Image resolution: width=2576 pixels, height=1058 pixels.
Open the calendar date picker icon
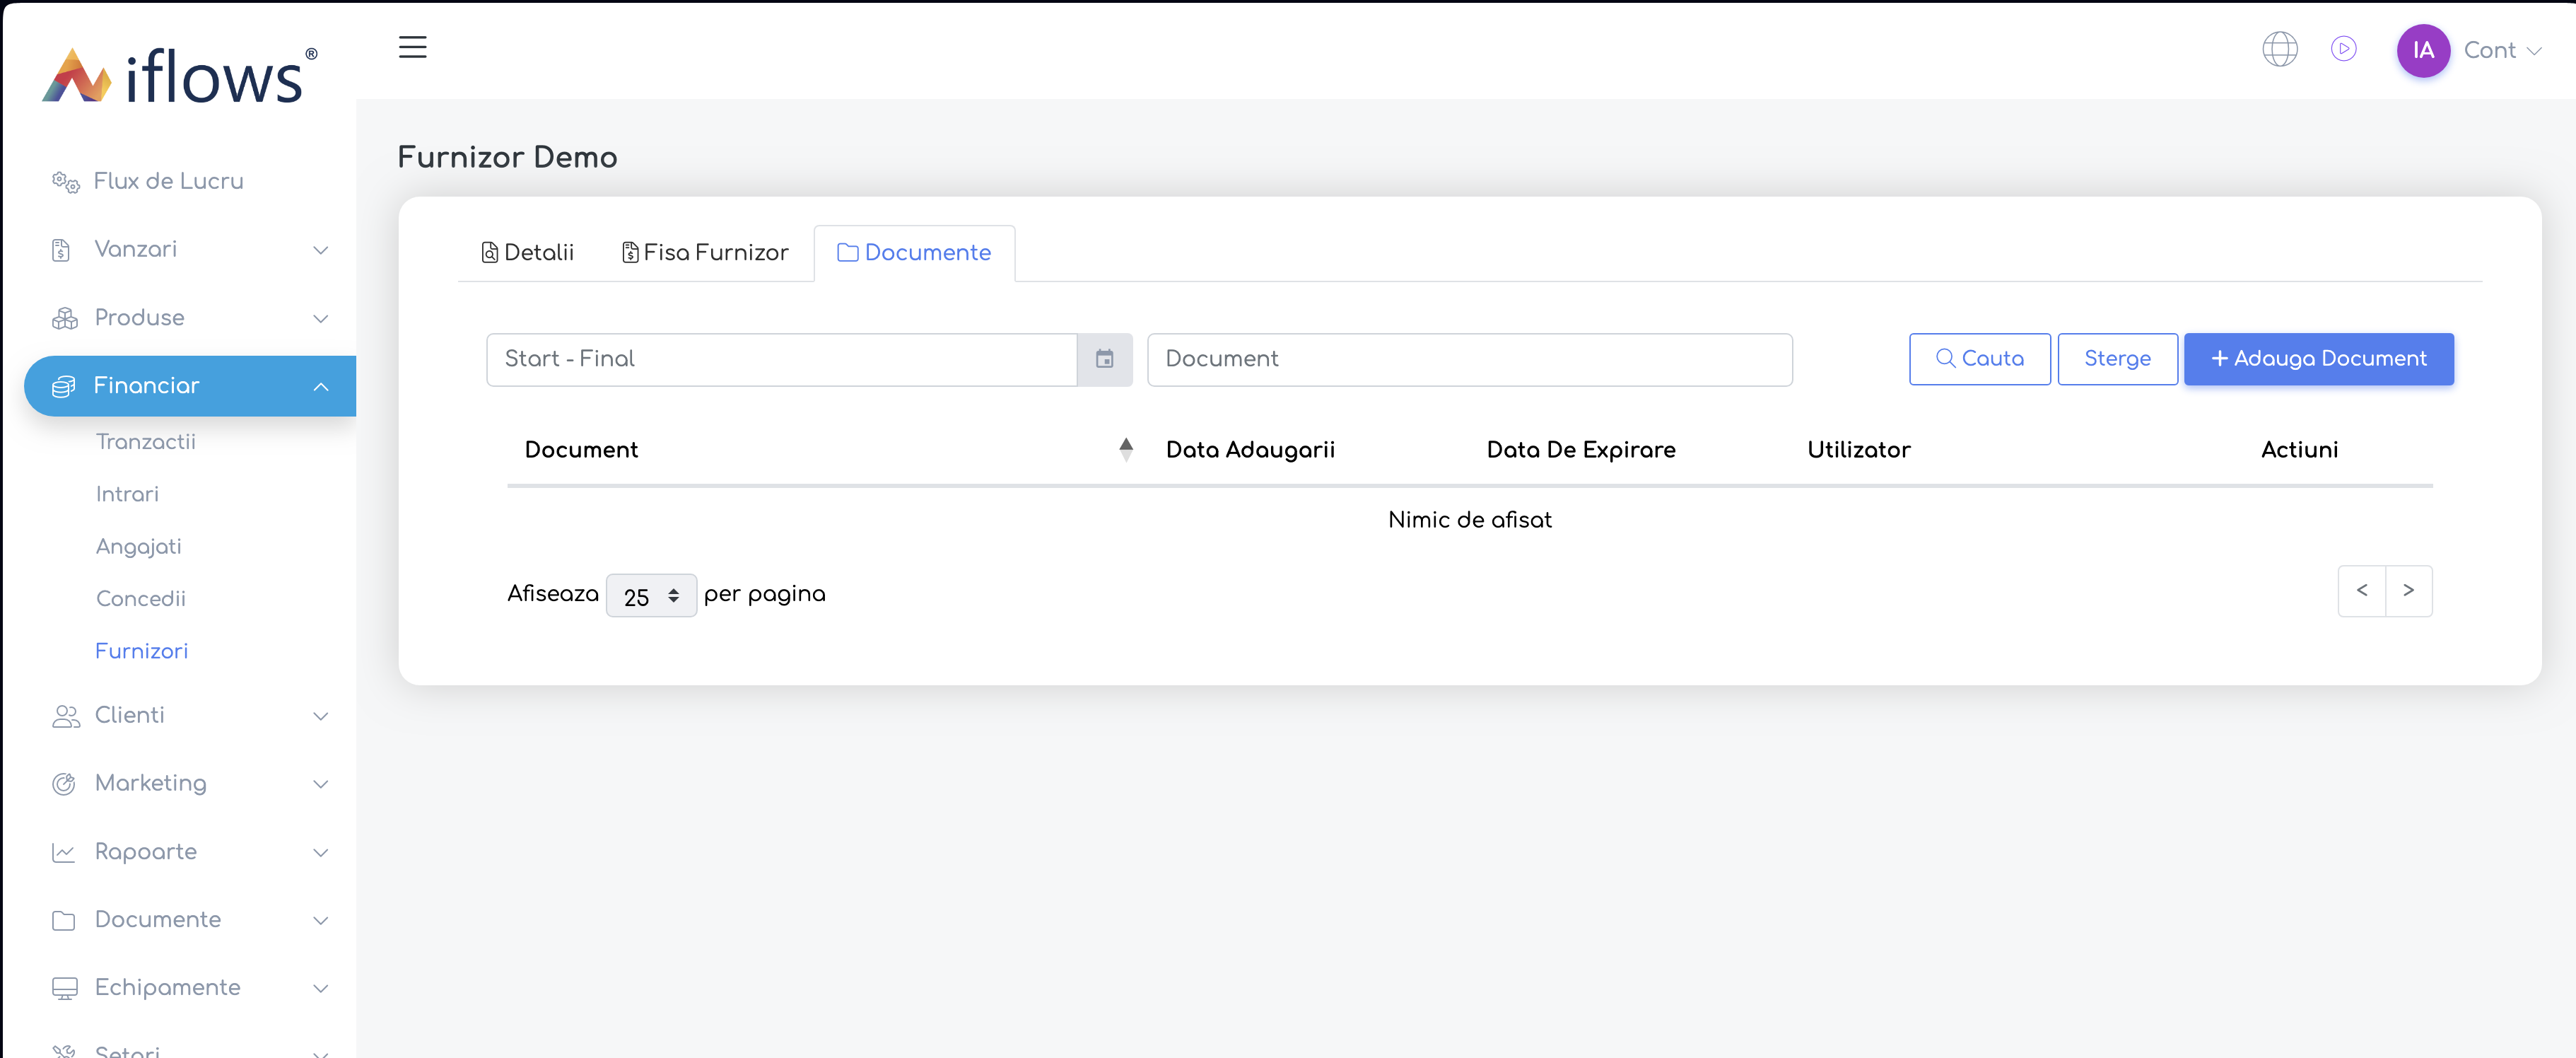pyautogui.click(x=1104, y=359)
